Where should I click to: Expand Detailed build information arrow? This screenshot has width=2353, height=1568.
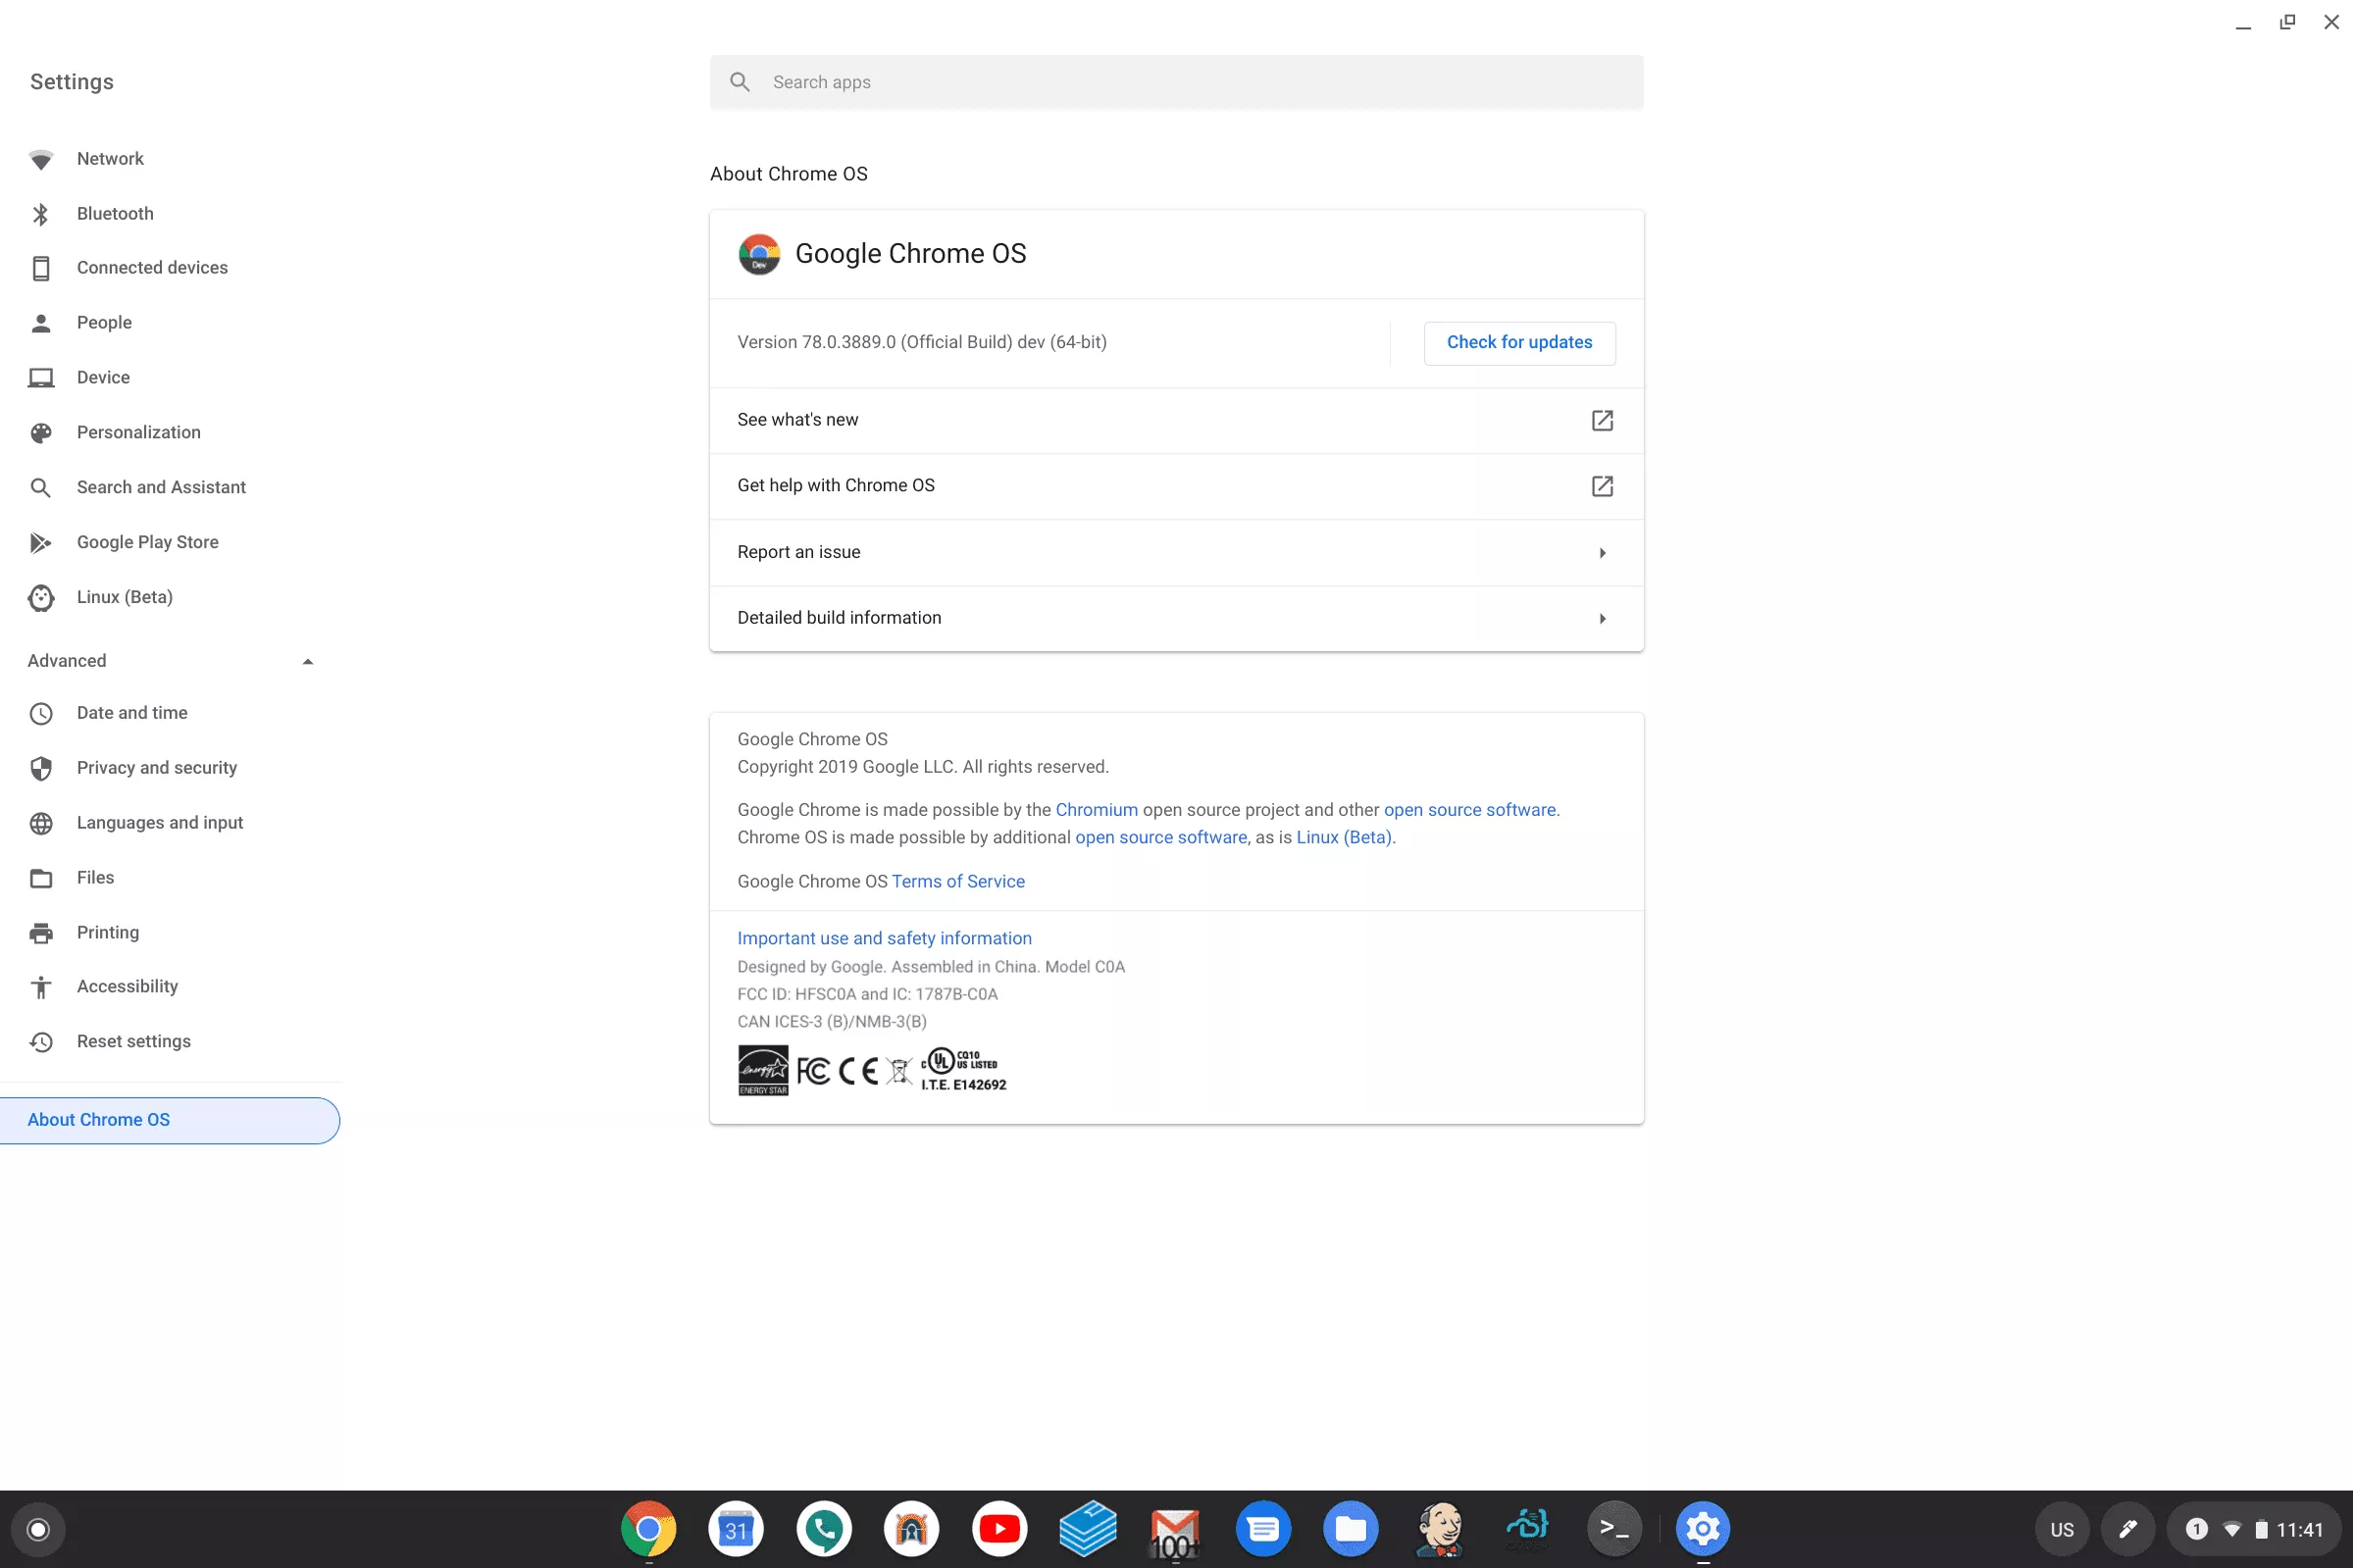(1601, 619)
